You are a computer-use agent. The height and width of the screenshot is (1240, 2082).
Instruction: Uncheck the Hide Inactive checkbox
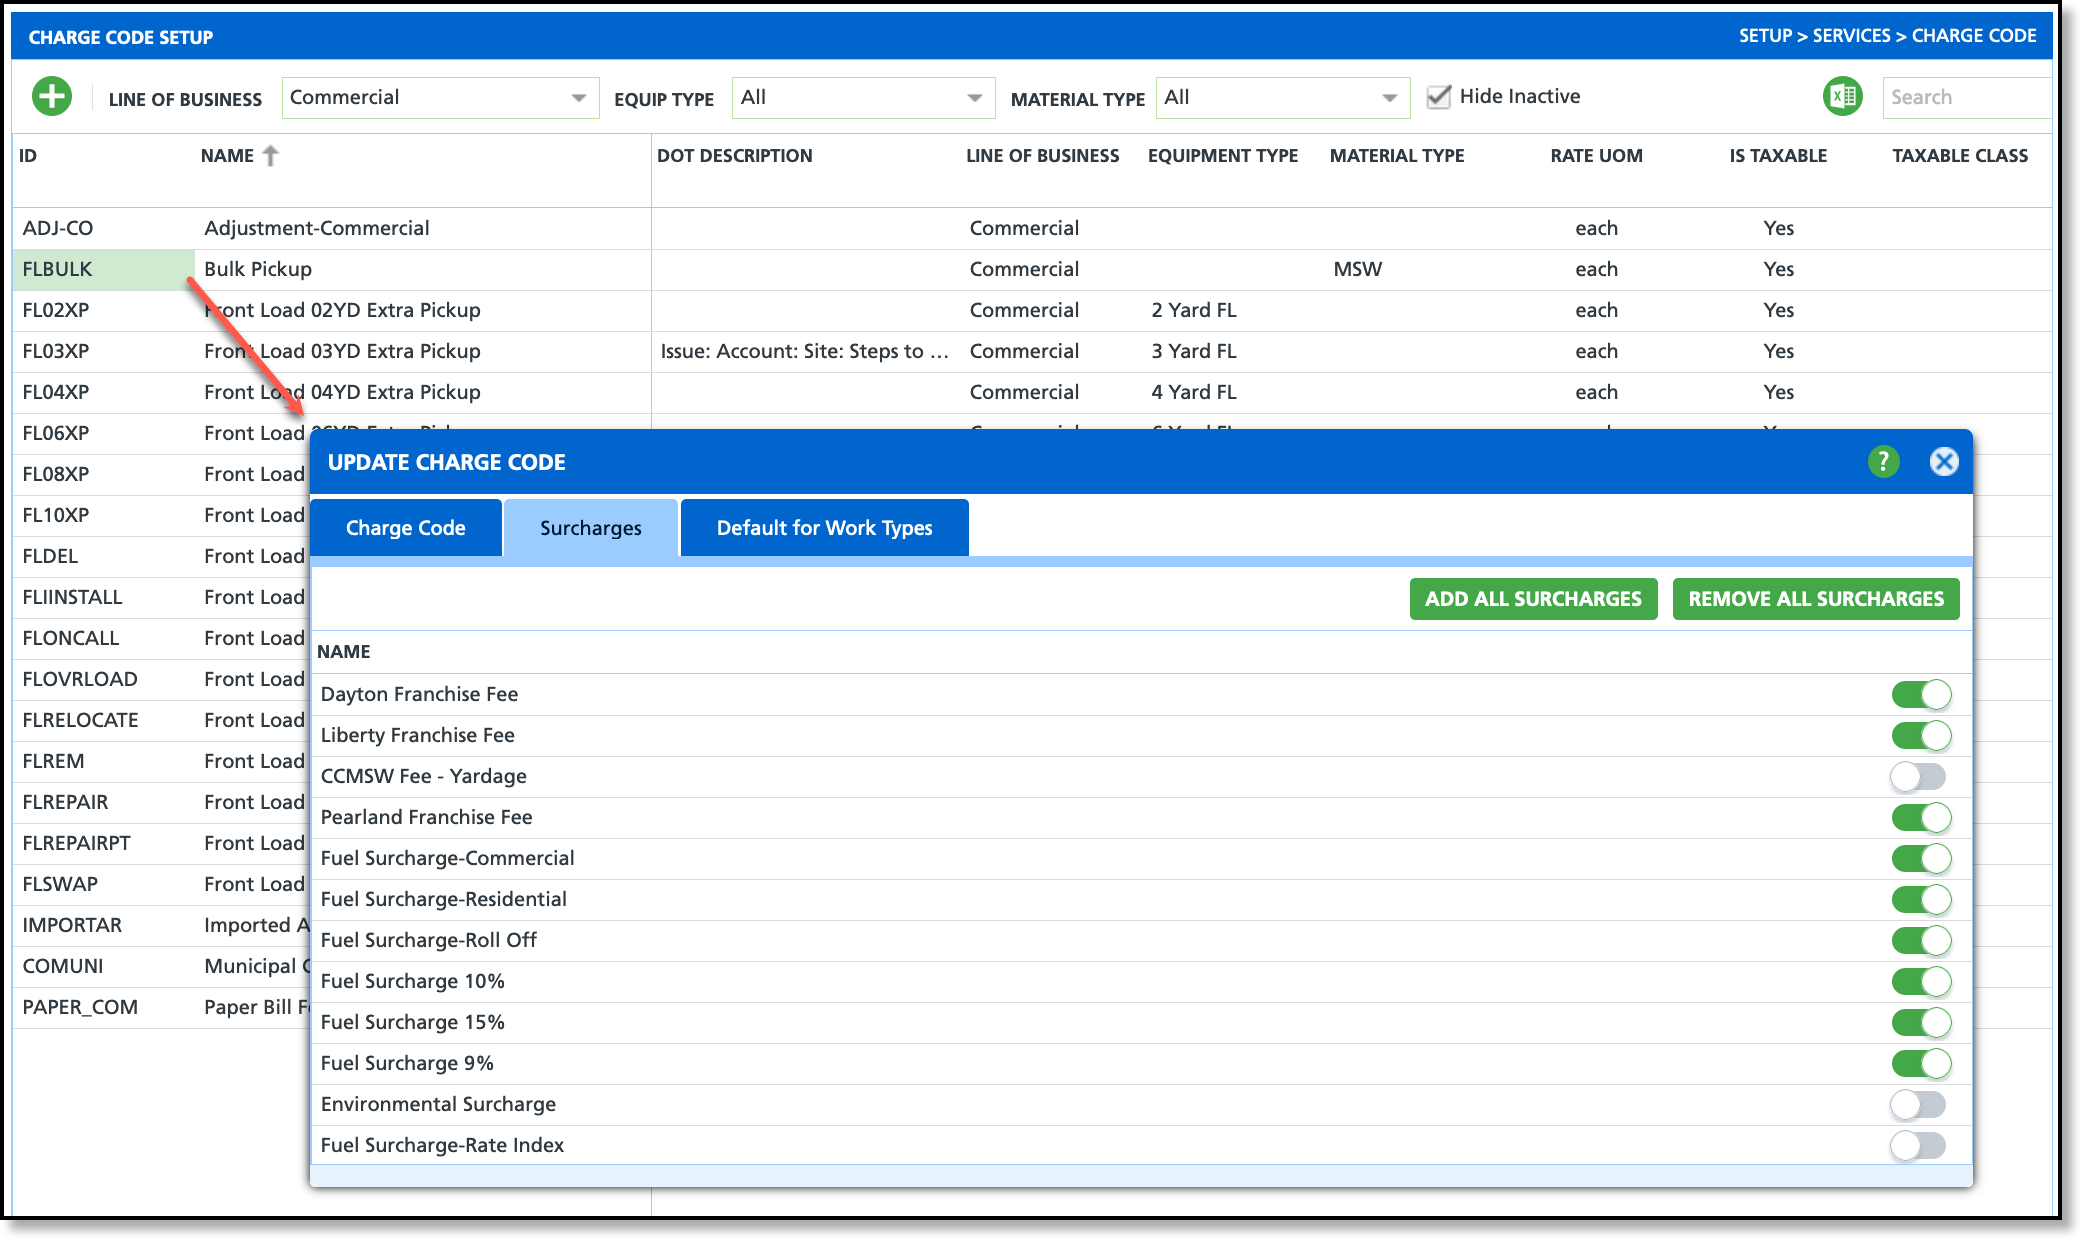(1438, 97)
